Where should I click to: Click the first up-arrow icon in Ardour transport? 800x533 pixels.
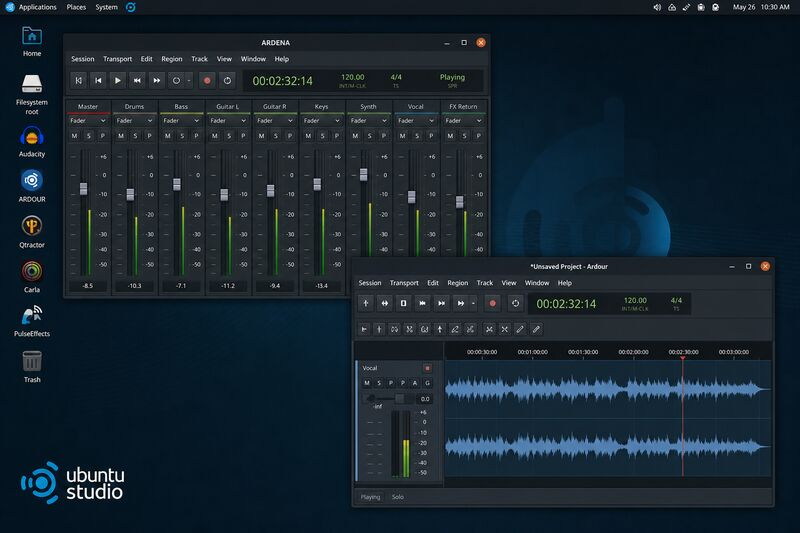(x=366, y=303)
